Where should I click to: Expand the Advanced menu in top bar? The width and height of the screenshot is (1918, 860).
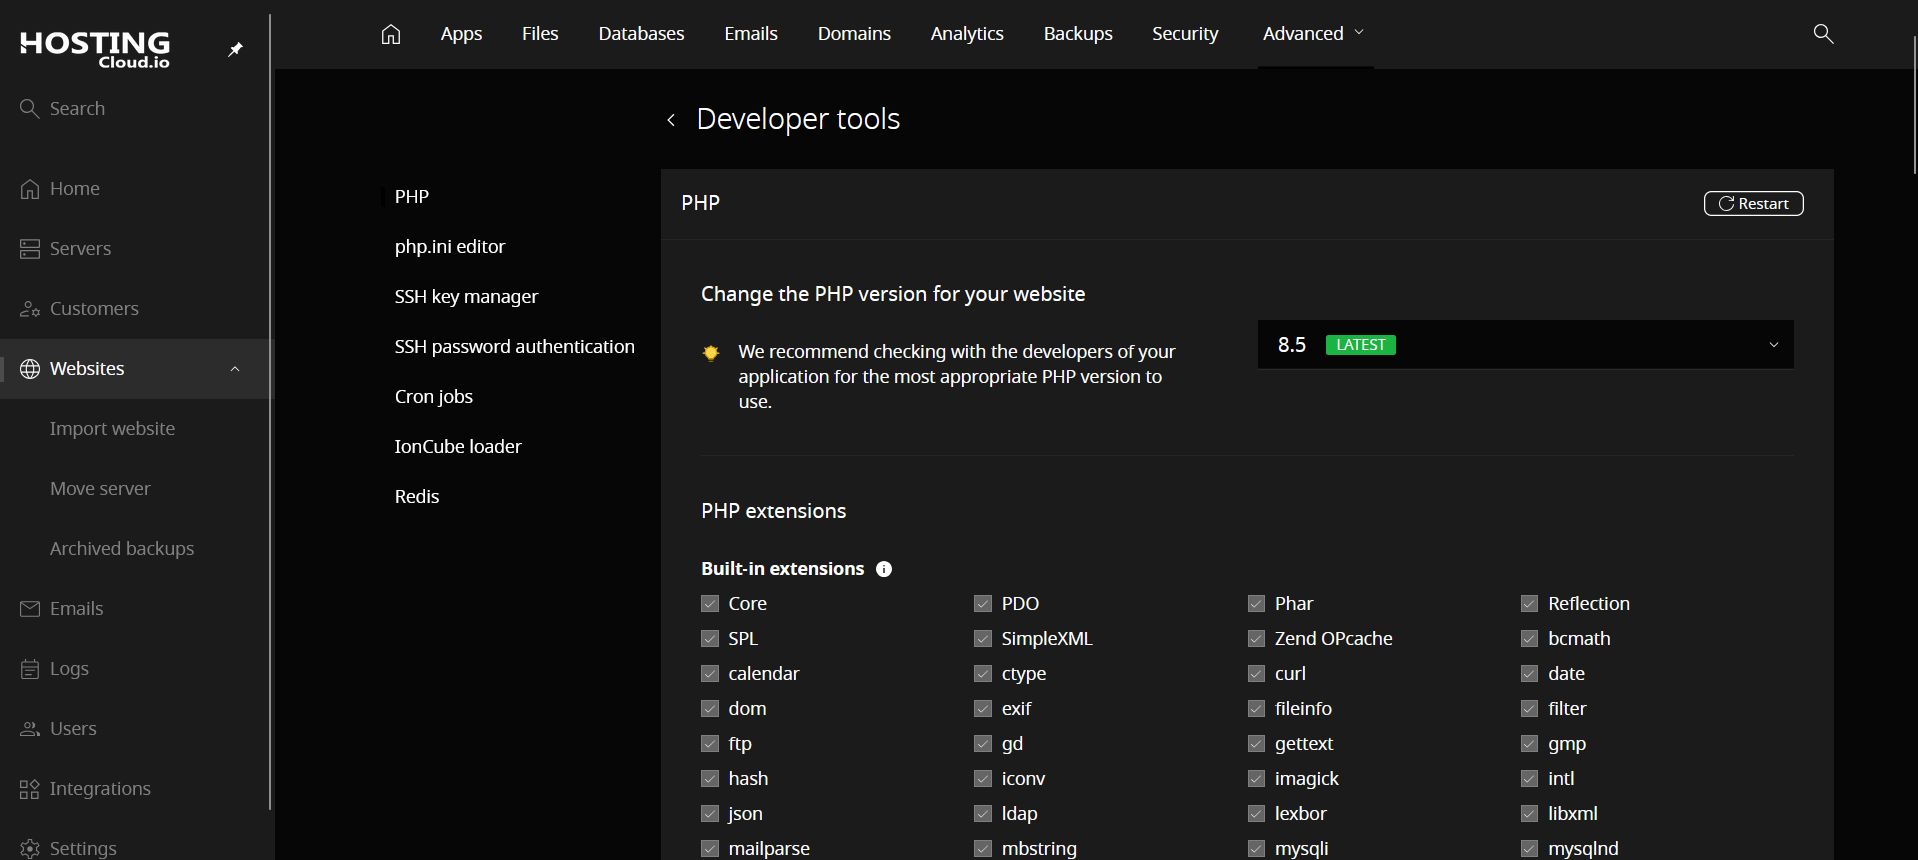click(1313, 34)
